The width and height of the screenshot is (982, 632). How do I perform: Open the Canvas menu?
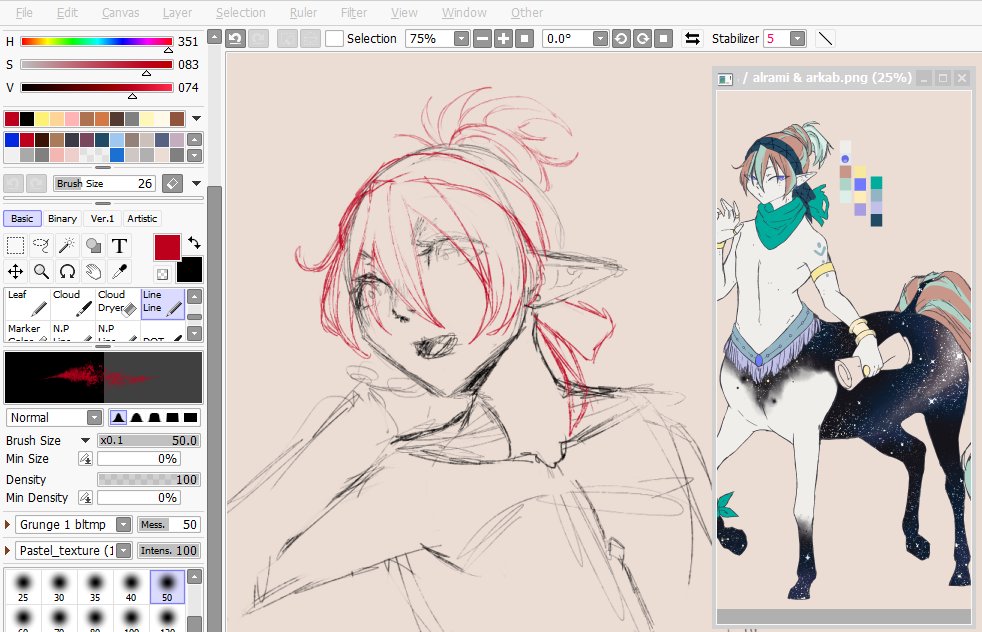coord(120,13)
